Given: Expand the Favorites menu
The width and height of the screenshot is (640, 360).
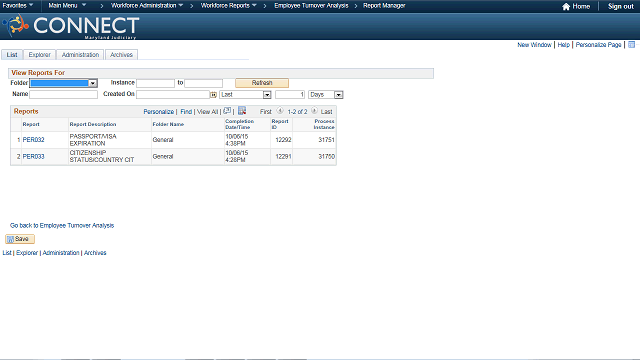Looking at the screenshot, I should click(18, 6).
